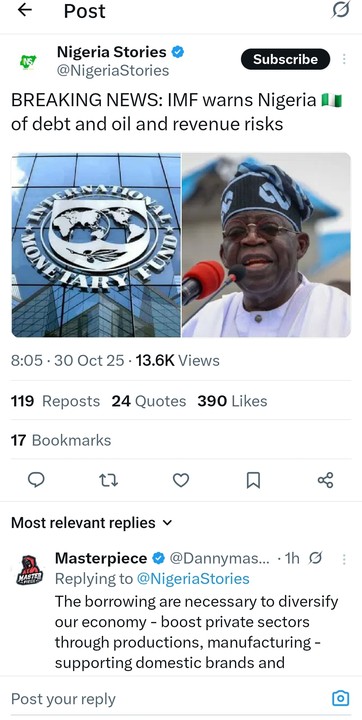Viewport: 362px width, 720px height.
Task: Open Nigeria Stories profile avatar
Action: click(28, 61)
